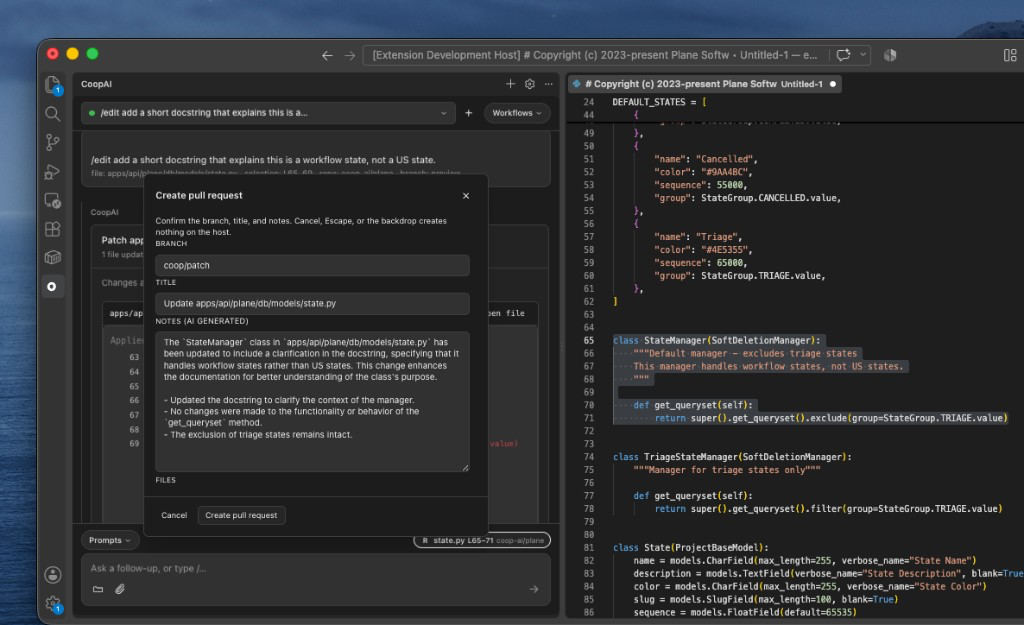Select the Untitled-1 editor tab
Viewport: 1024px width, 625px height.
pyautogui.click(x=704, y=84)
